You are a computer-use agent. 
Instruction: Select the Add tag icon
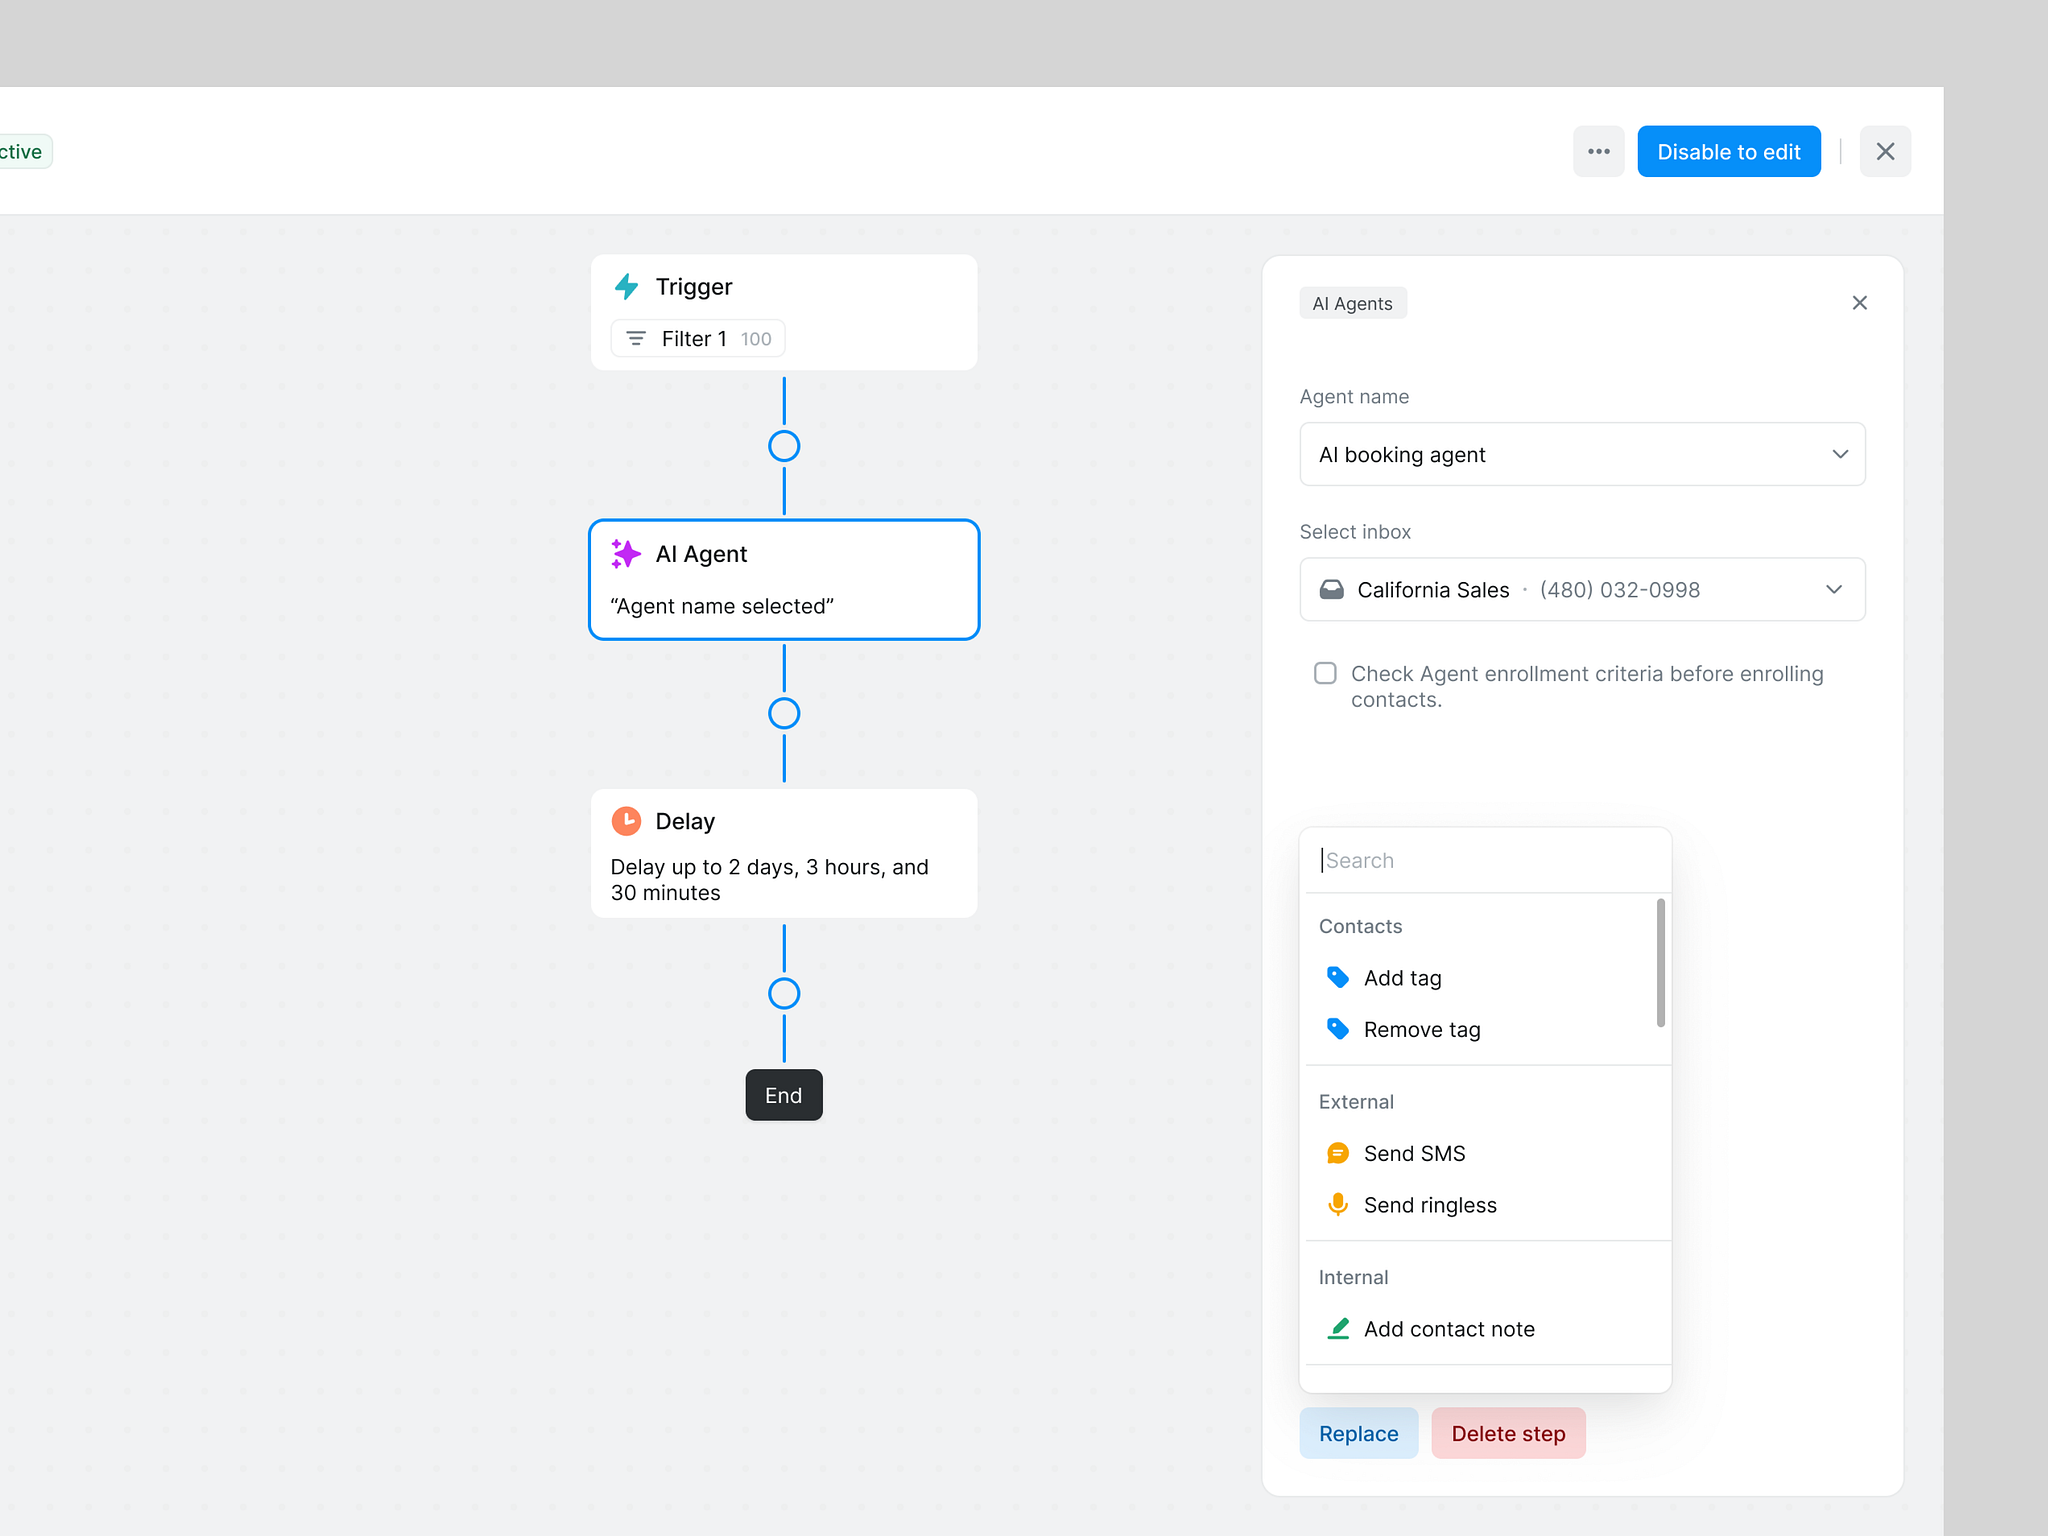1337,977
